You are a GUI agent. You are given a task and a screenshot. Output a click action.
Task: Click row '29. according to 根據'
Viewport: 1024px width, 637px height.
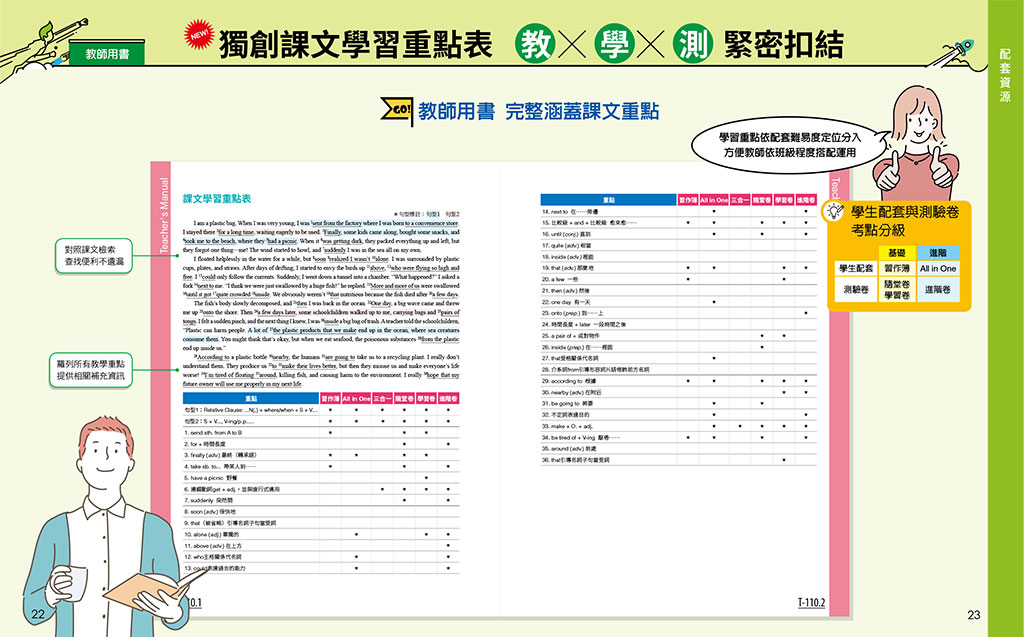(679, 381)
